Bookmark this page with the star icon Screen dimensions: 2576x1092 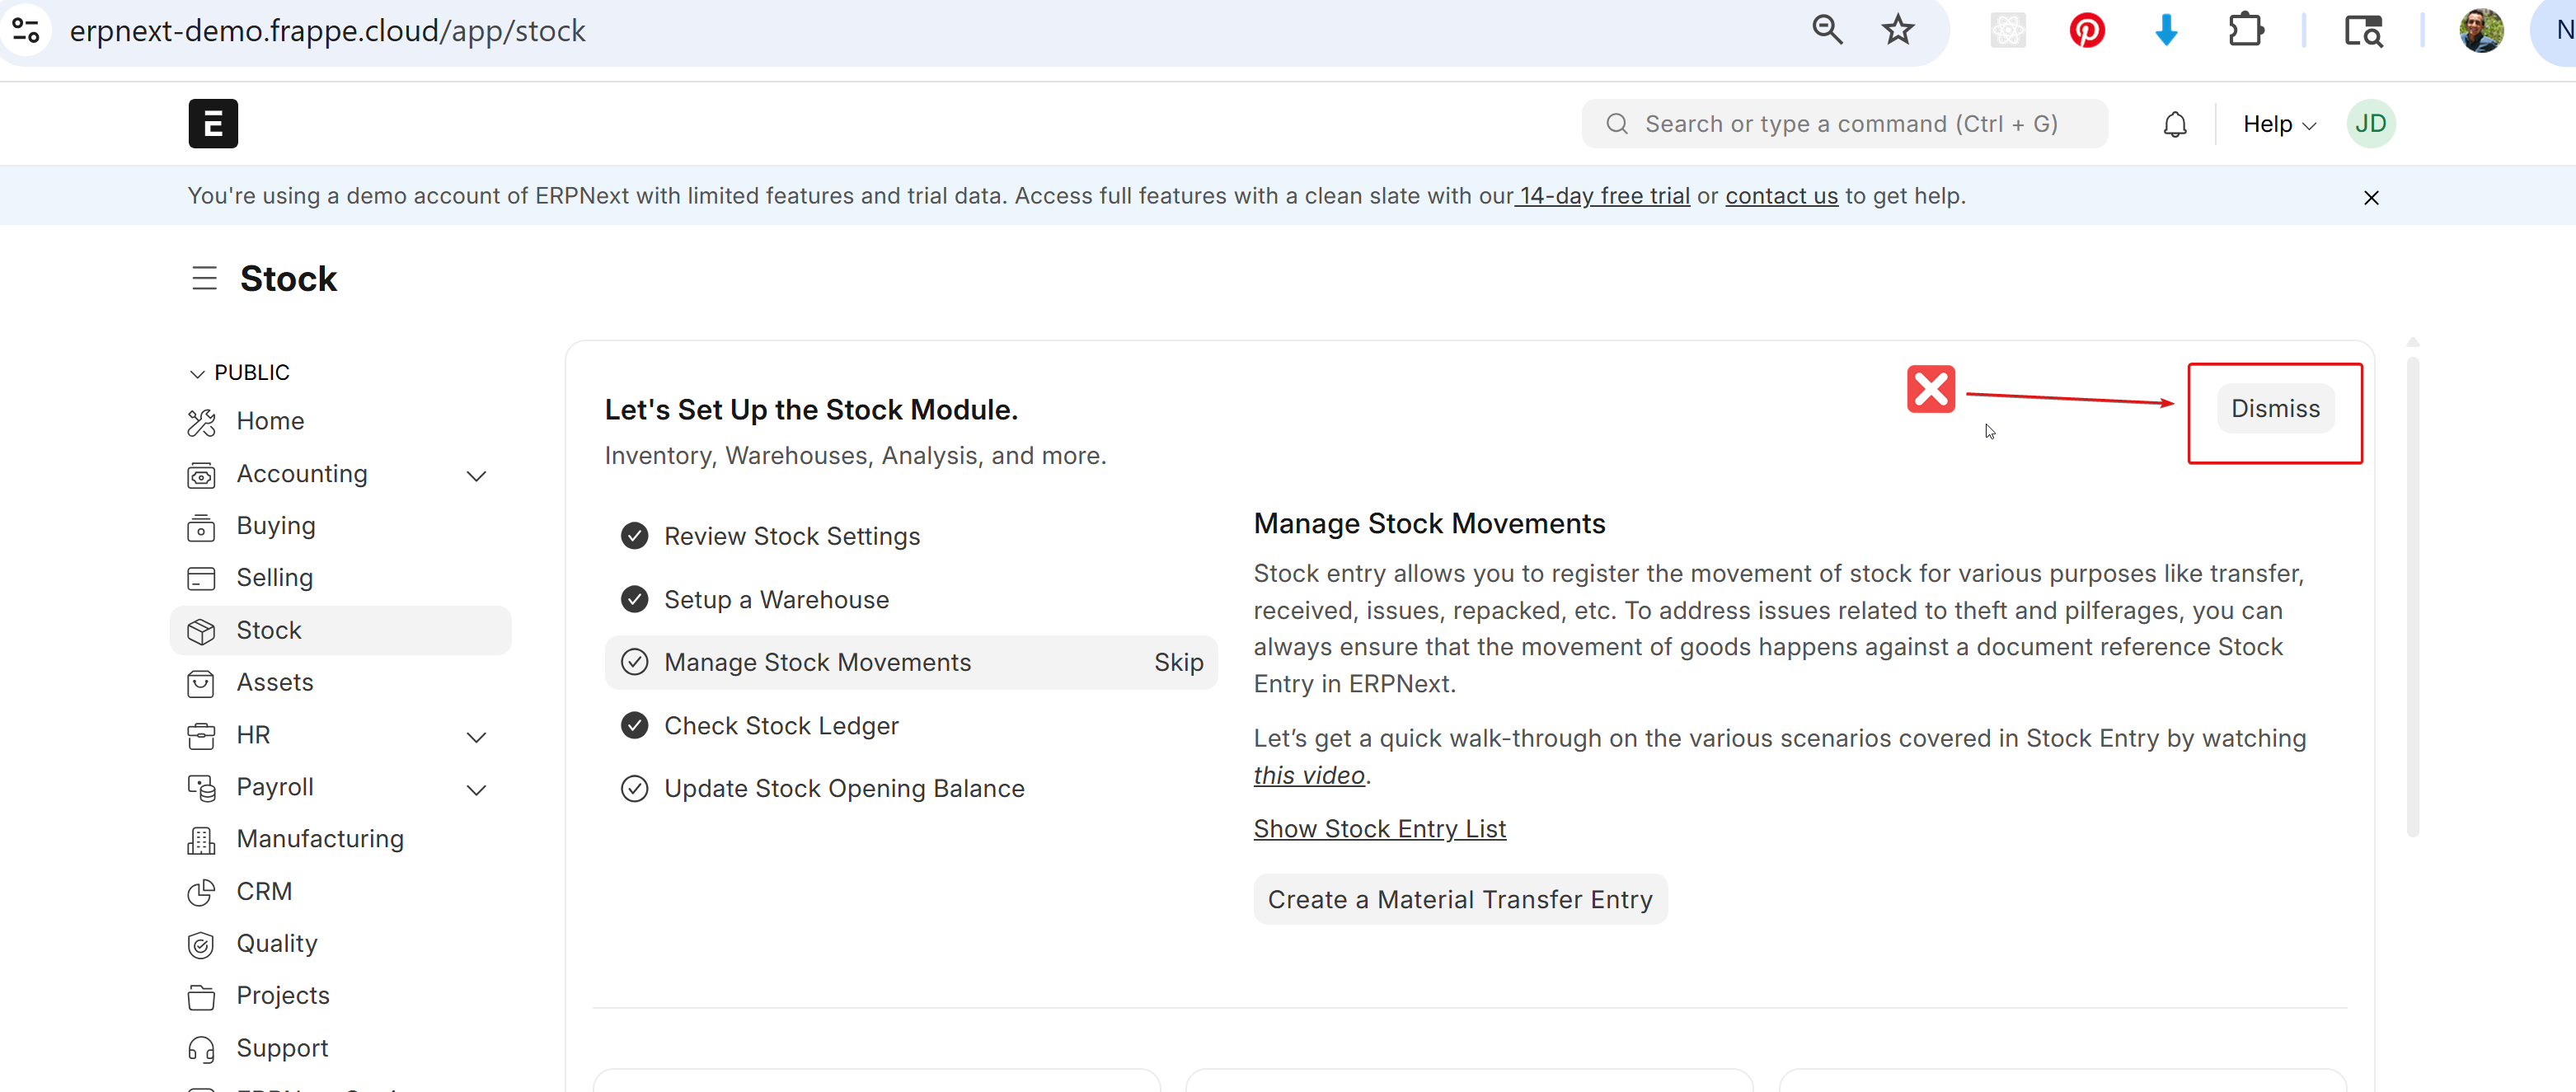tap(1897, 30)
